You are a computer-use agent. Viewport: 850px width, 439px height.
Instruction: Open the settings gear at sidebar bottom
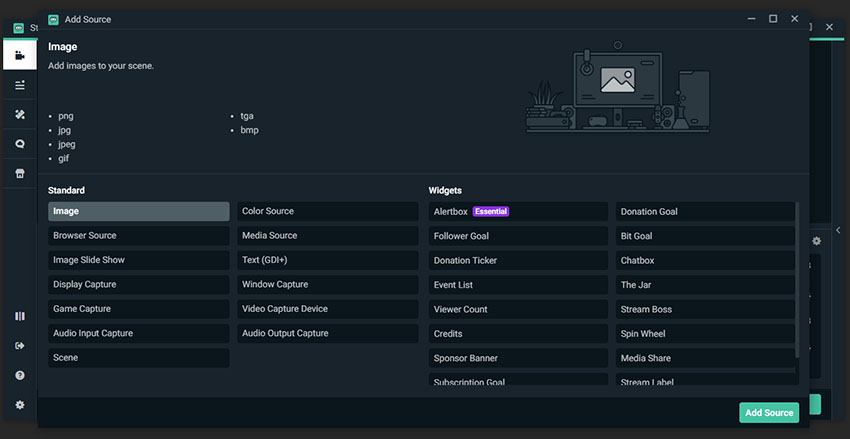[x=20, y=405]
